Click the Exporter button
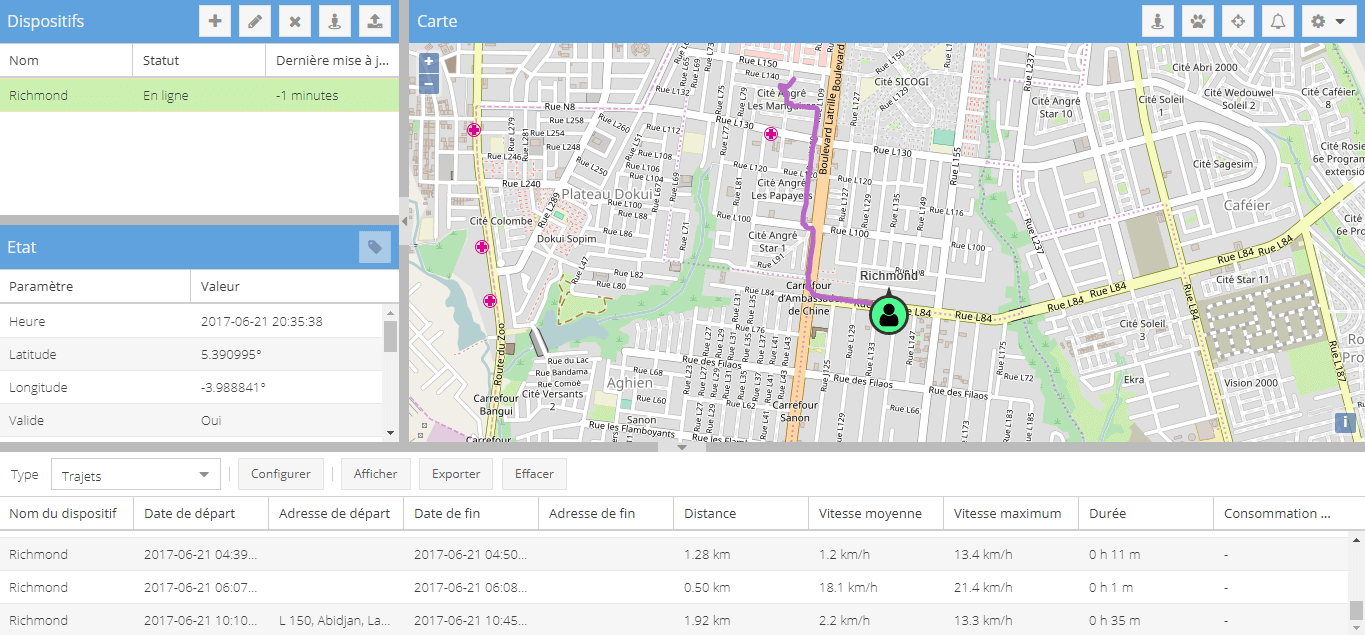This screenshot has width=1365, height=635. pos(455,474)
